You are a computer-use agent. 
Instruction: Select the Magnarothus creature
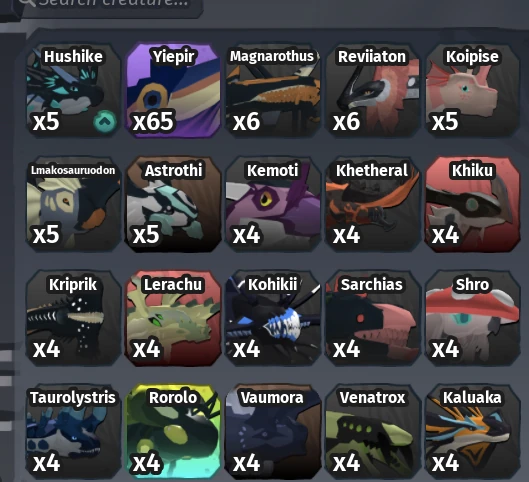coord(273,90)
